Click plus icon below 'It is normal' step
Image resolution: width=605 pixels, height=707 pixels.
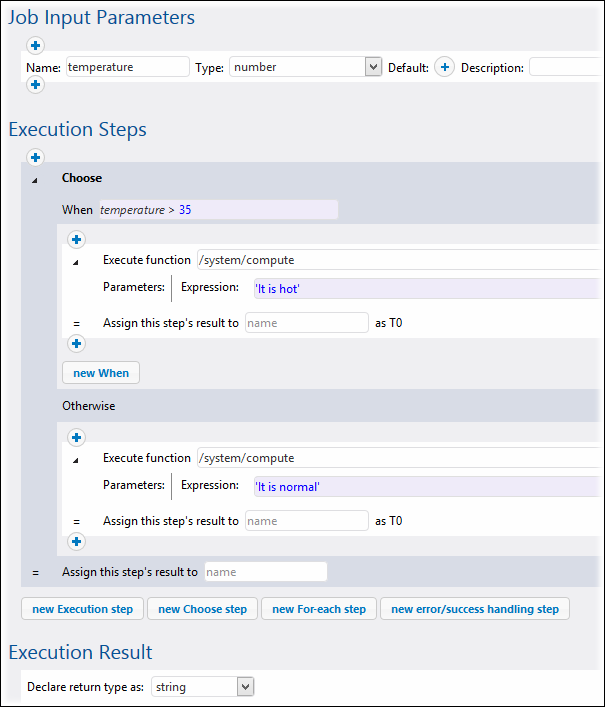click(76, 542)
